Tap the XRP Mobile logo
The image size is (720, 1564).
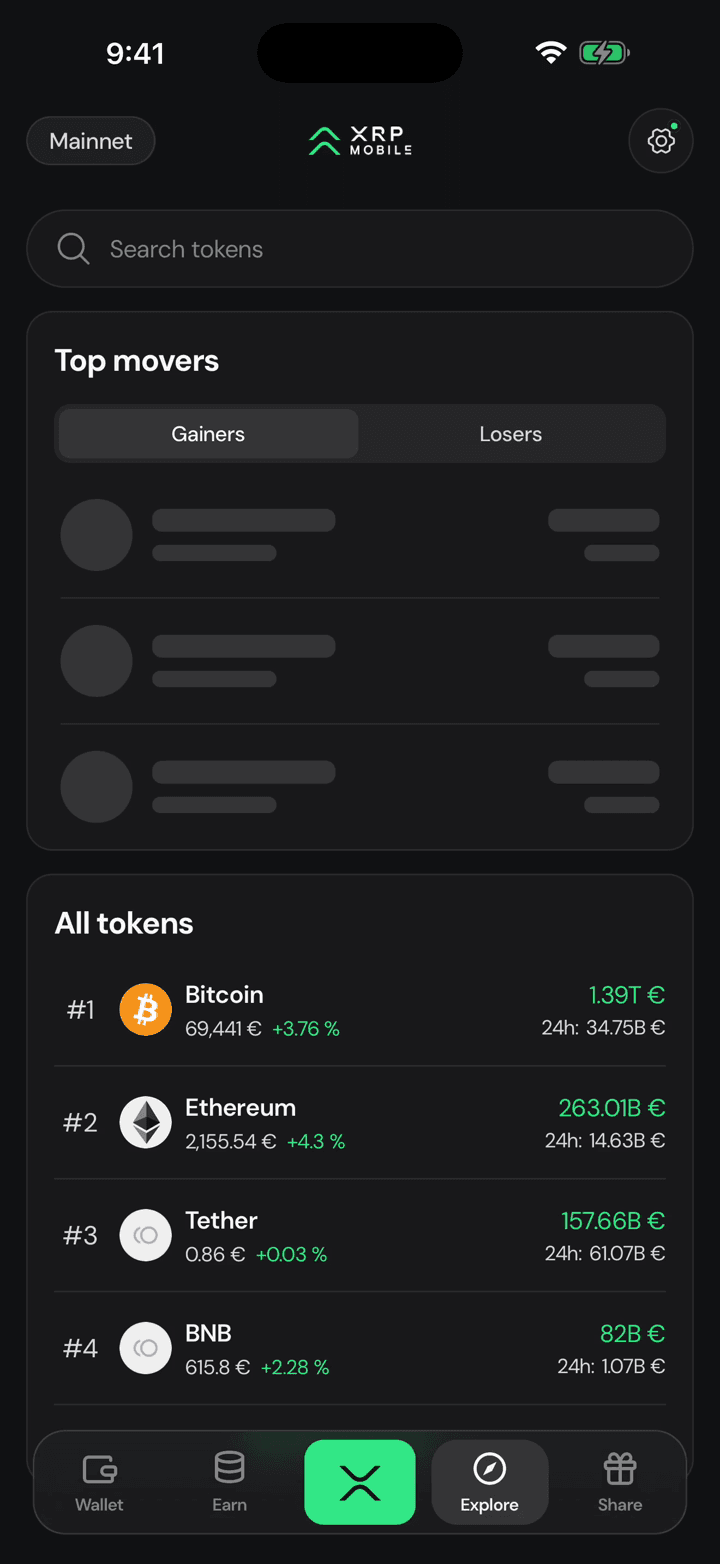(x=360, y=141)
